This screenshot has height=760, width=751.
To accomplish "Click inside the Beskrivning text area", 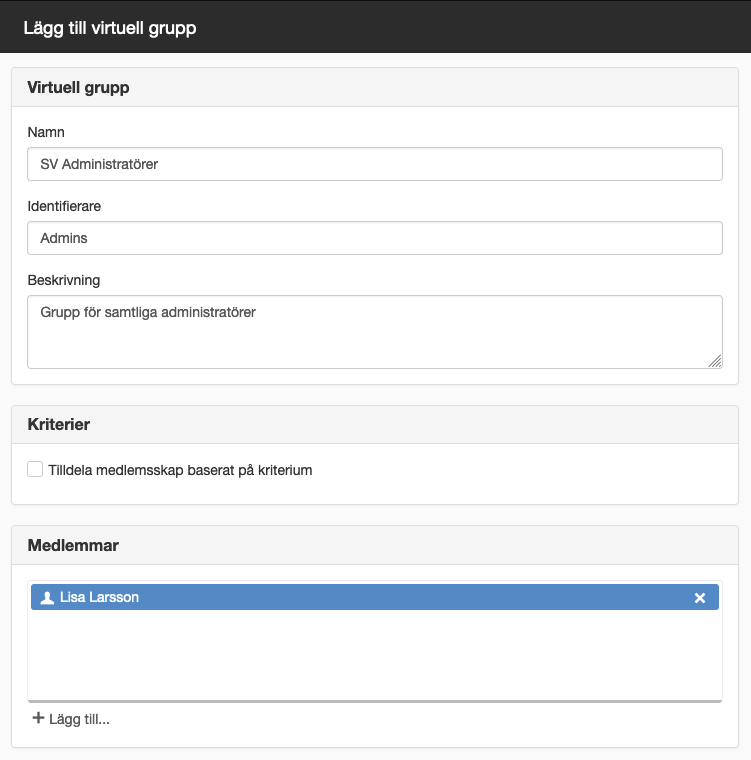I will [375, 332].
